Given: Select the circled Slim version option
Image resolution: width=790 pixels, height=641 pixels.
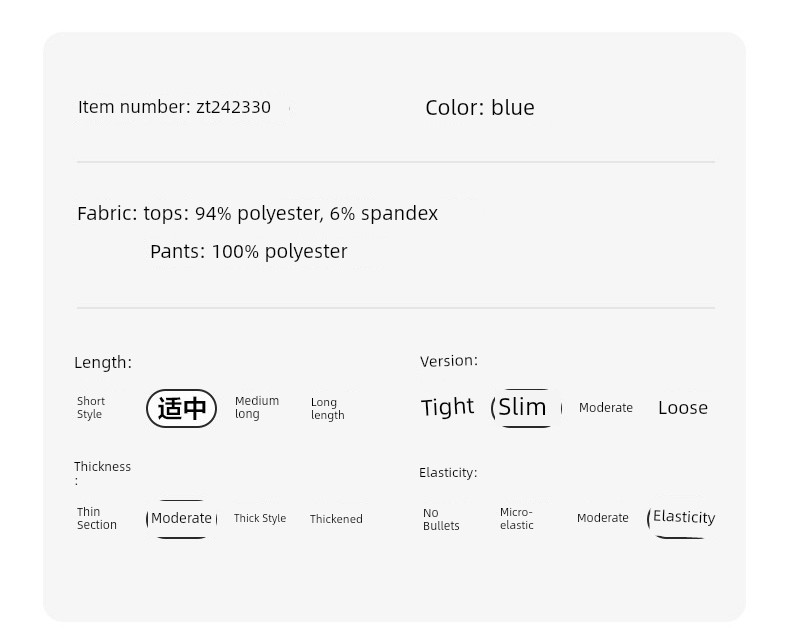Looking at the screenshot, I should (526, 408).
